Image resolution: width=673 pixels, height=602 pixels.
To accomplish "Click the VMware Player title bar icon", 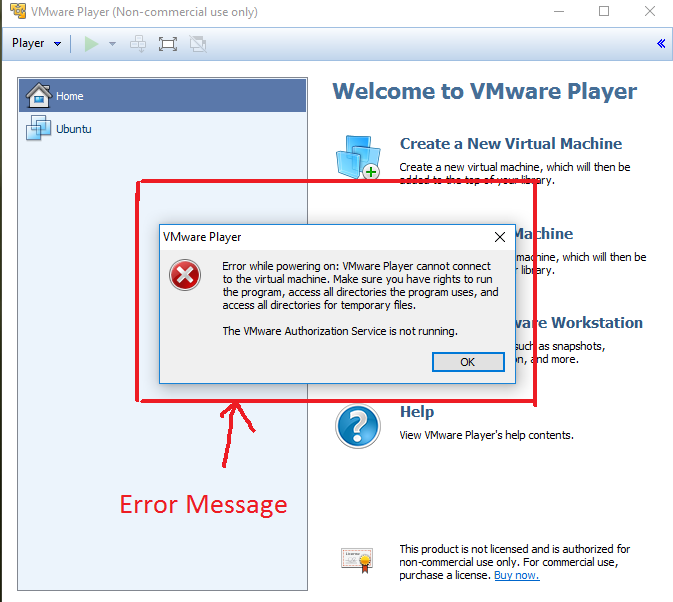I will (x=18, y=11).
